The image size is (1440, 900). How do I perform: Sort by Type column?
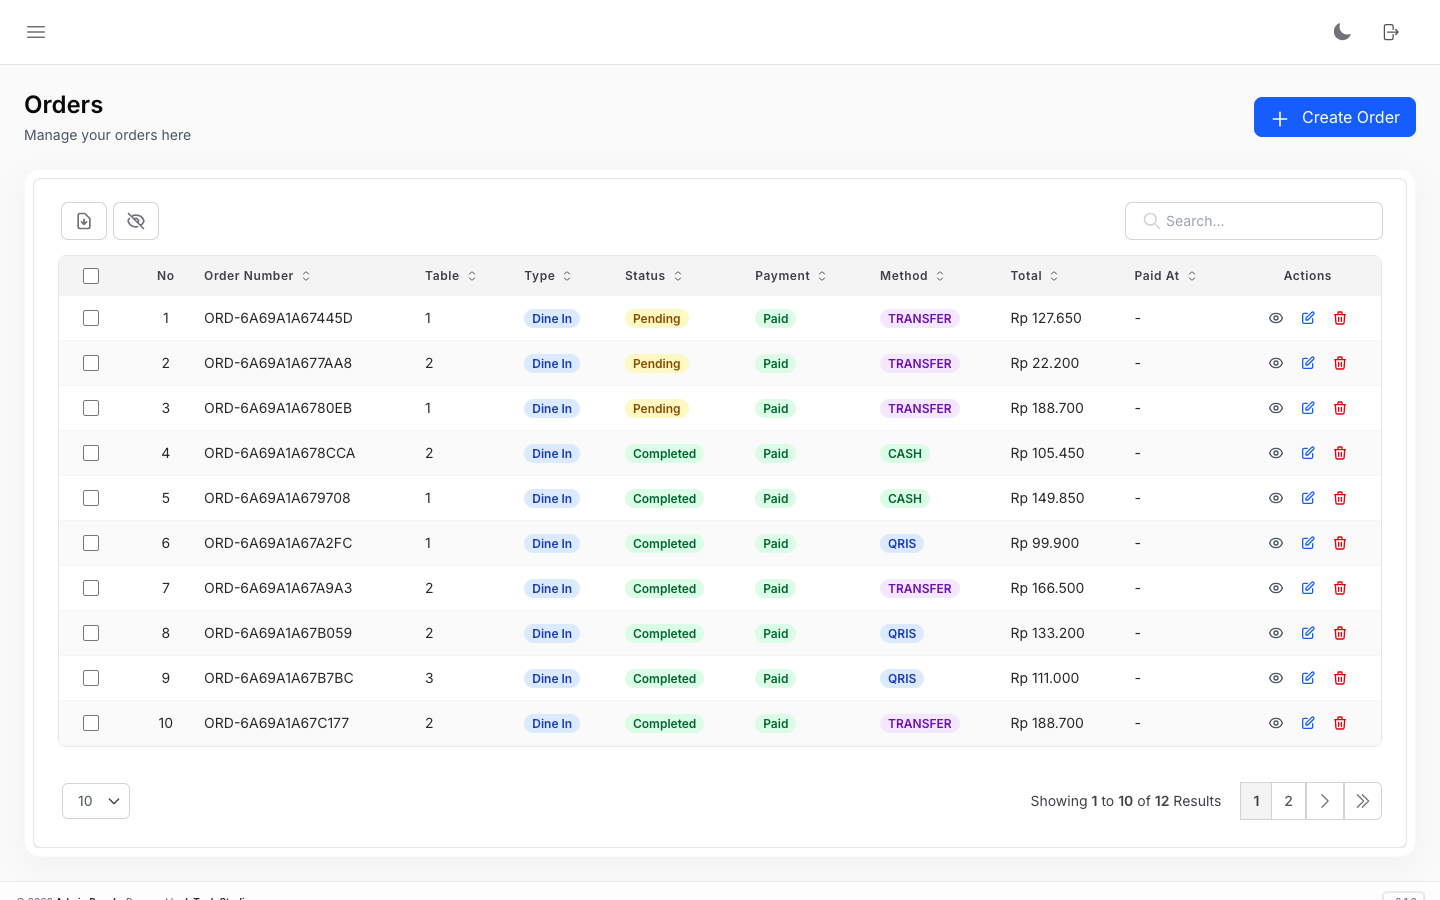coord(548,276)
